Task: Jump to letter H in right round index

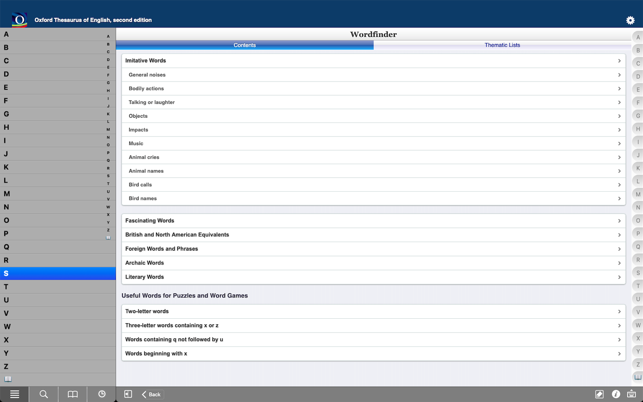Action: [638, 129]
